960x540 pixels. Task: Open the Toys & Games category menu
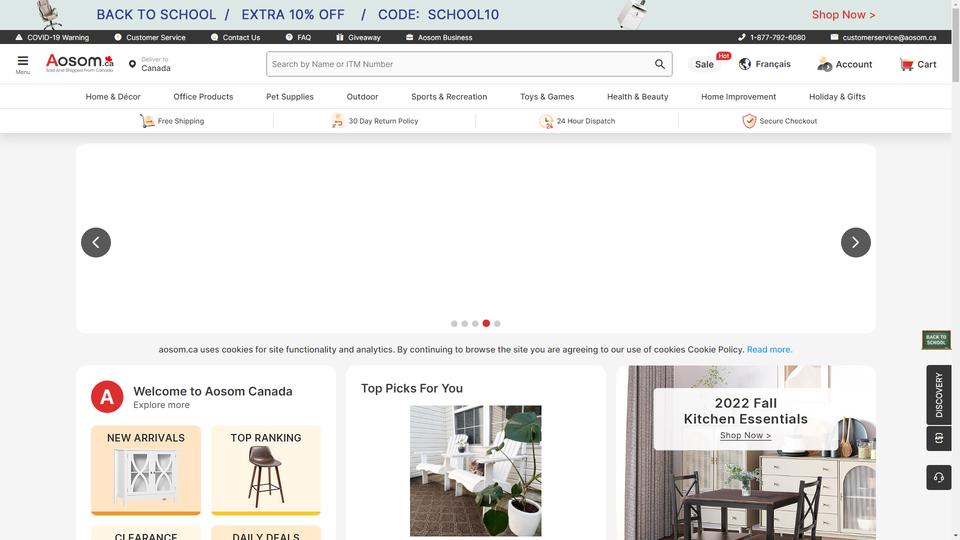click(x=547, y=97)
